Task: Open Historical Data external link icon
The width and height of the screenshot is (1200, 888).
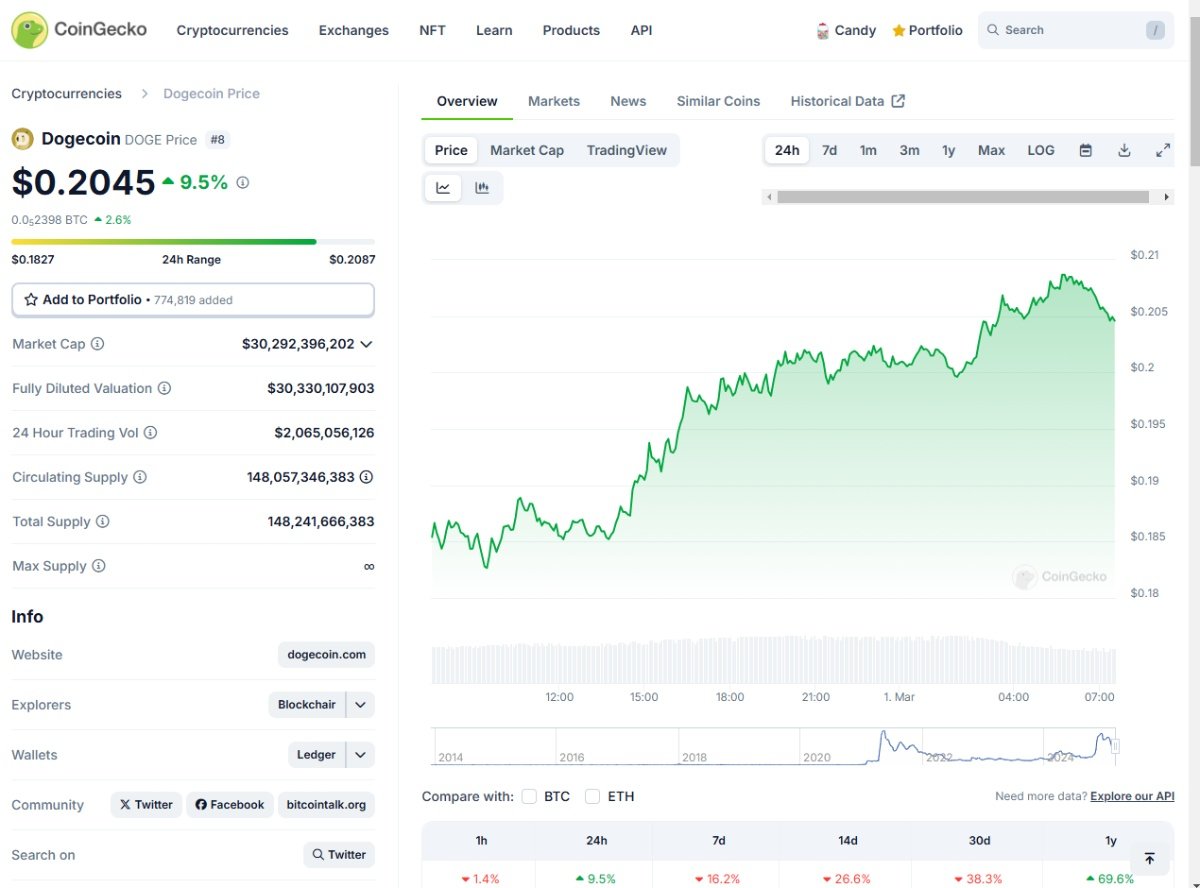Action: (x=898, y=101)
